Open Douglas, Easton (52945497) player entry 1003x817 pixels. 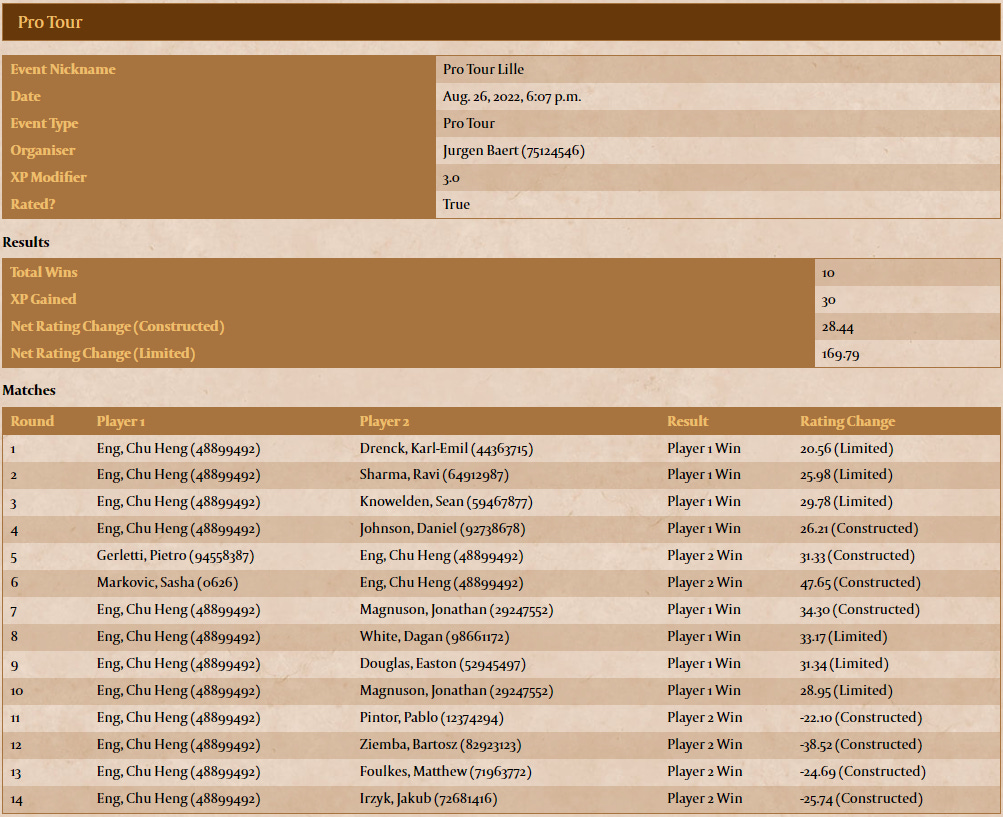pyautogui.click(x=443, y=663)
